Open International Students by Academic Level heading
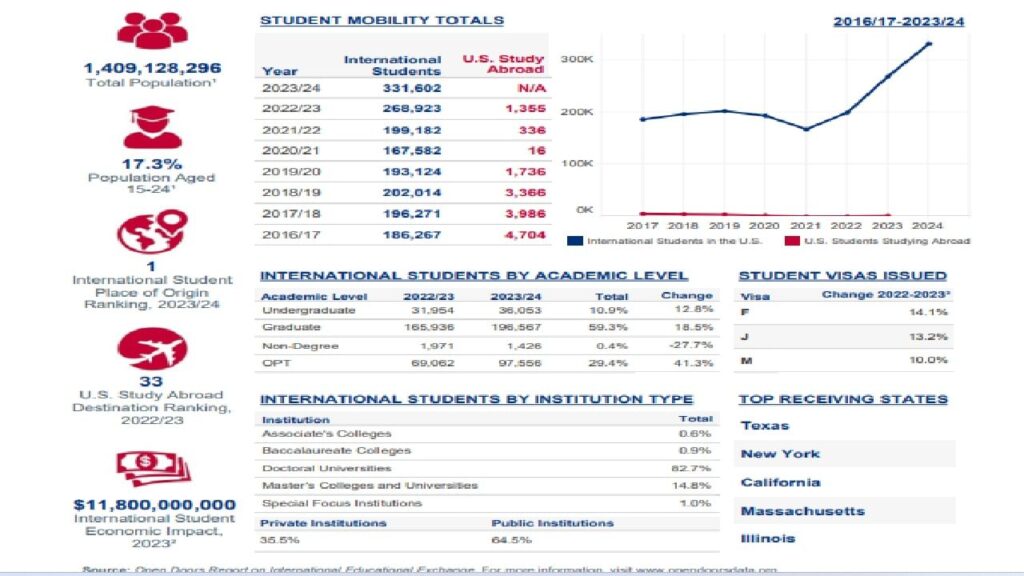Screen dimensions: 1024x576 (474, 276)
